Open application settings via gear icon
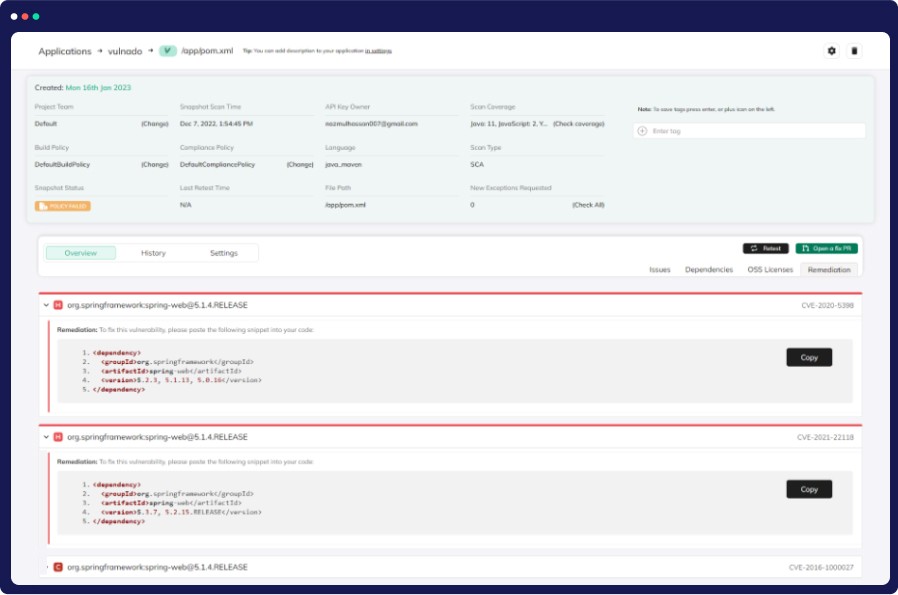The image size is (898, 595). tap(831, 51)
